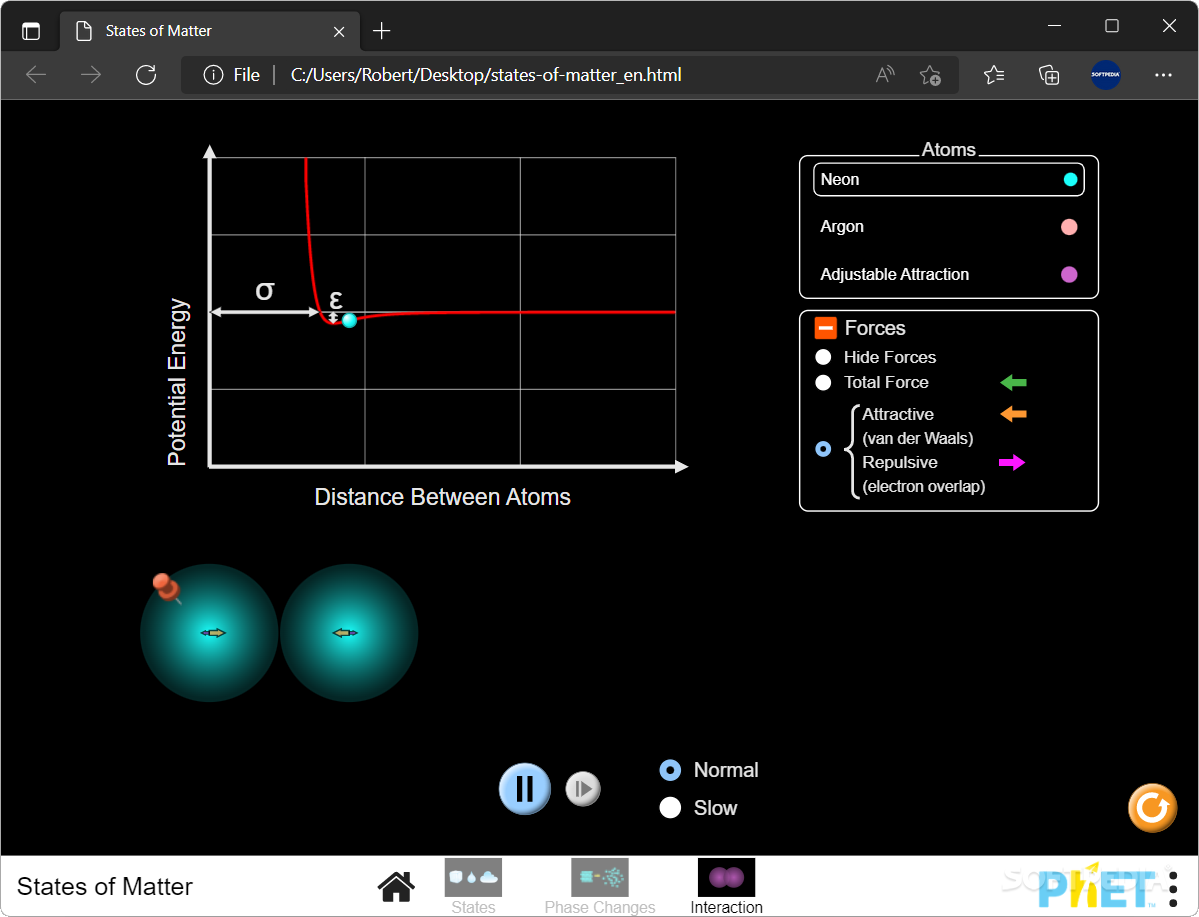This screenshot has height=917, width=1199.
Task: Open the Favorites list icon
Action: click(x=994, y=75)
